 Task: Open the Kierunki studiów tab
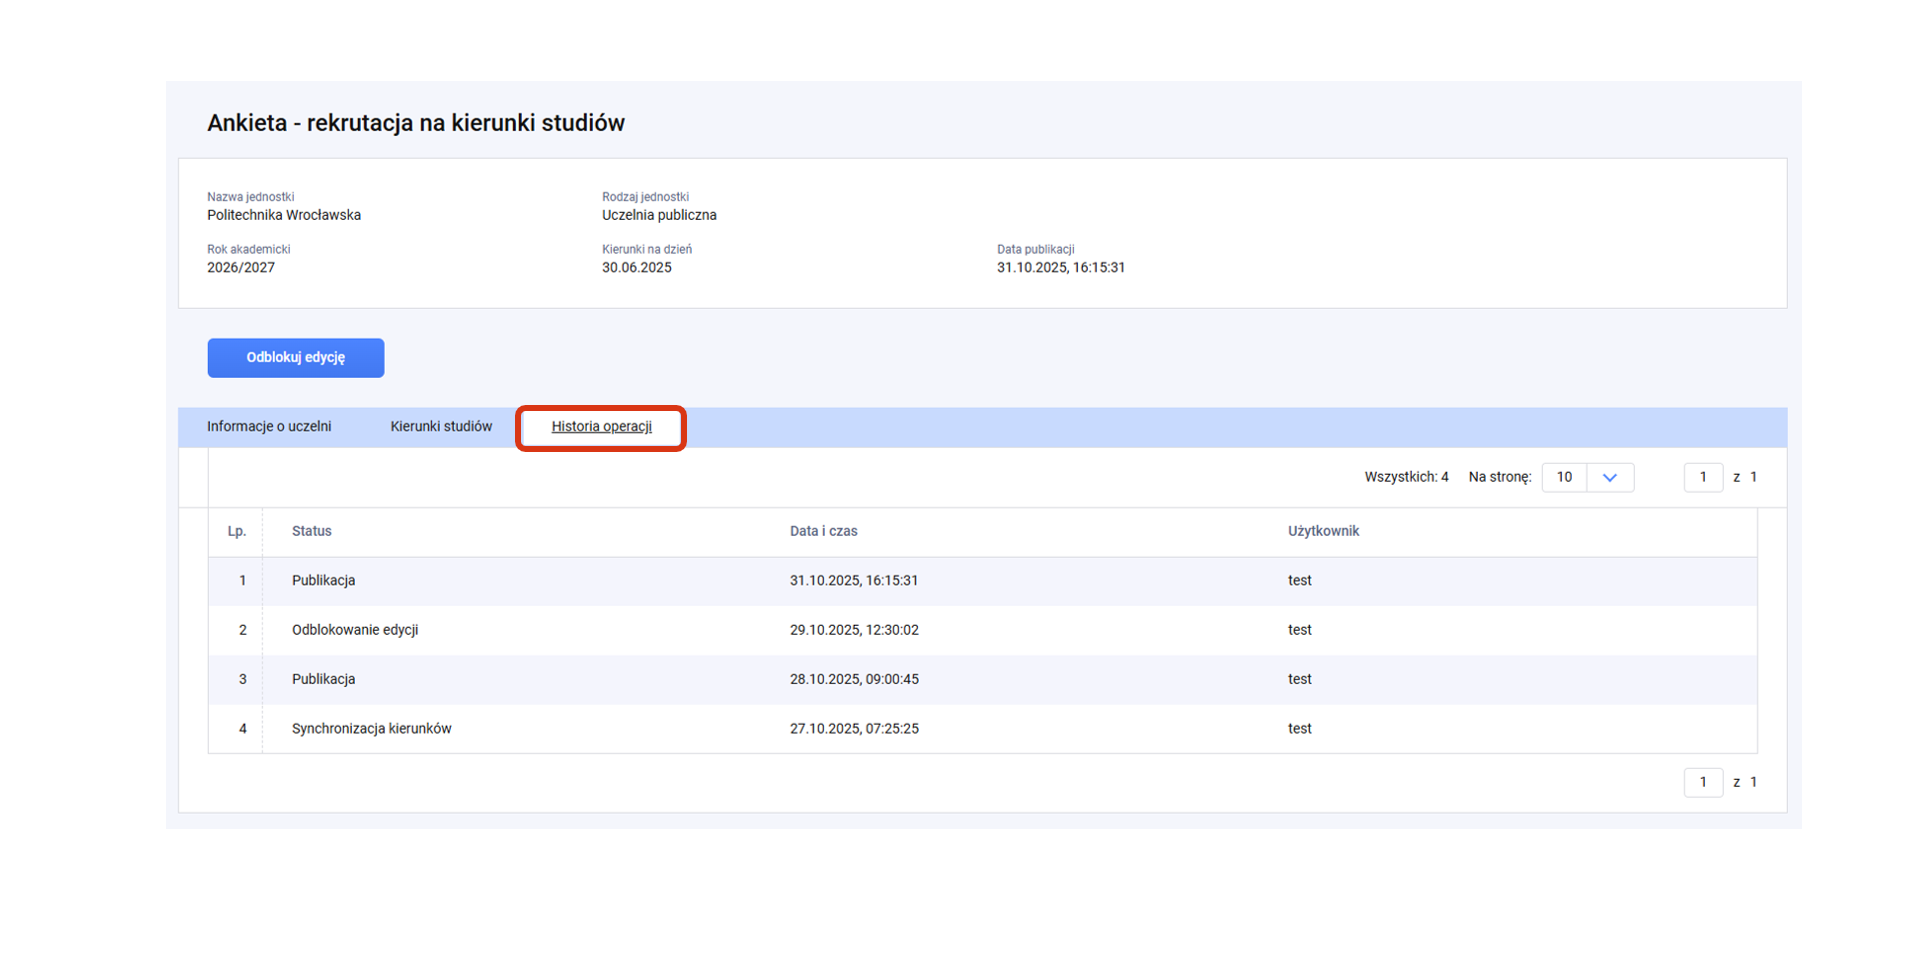tap(441, 427)
